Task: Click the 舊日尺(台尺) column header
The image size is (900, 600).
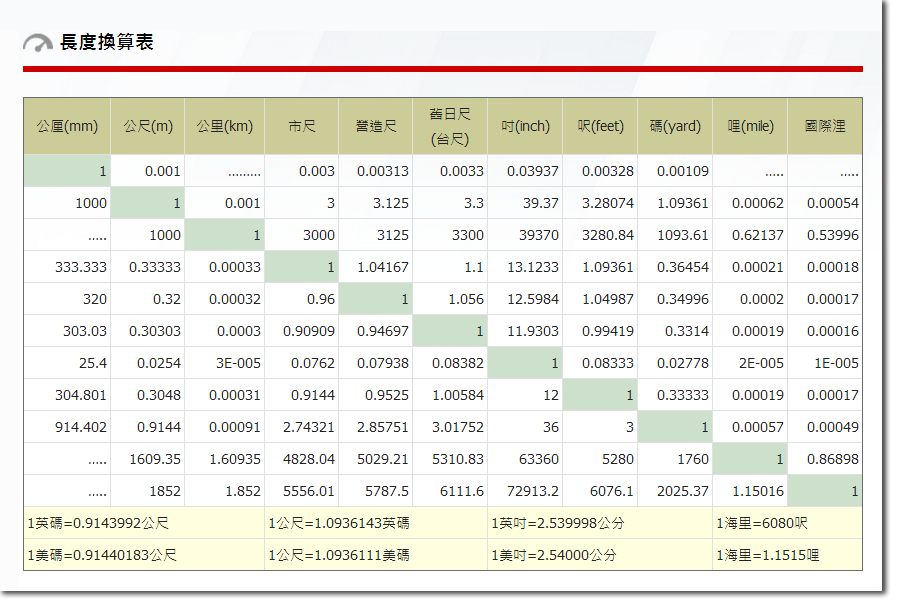Action: [450, 126]
